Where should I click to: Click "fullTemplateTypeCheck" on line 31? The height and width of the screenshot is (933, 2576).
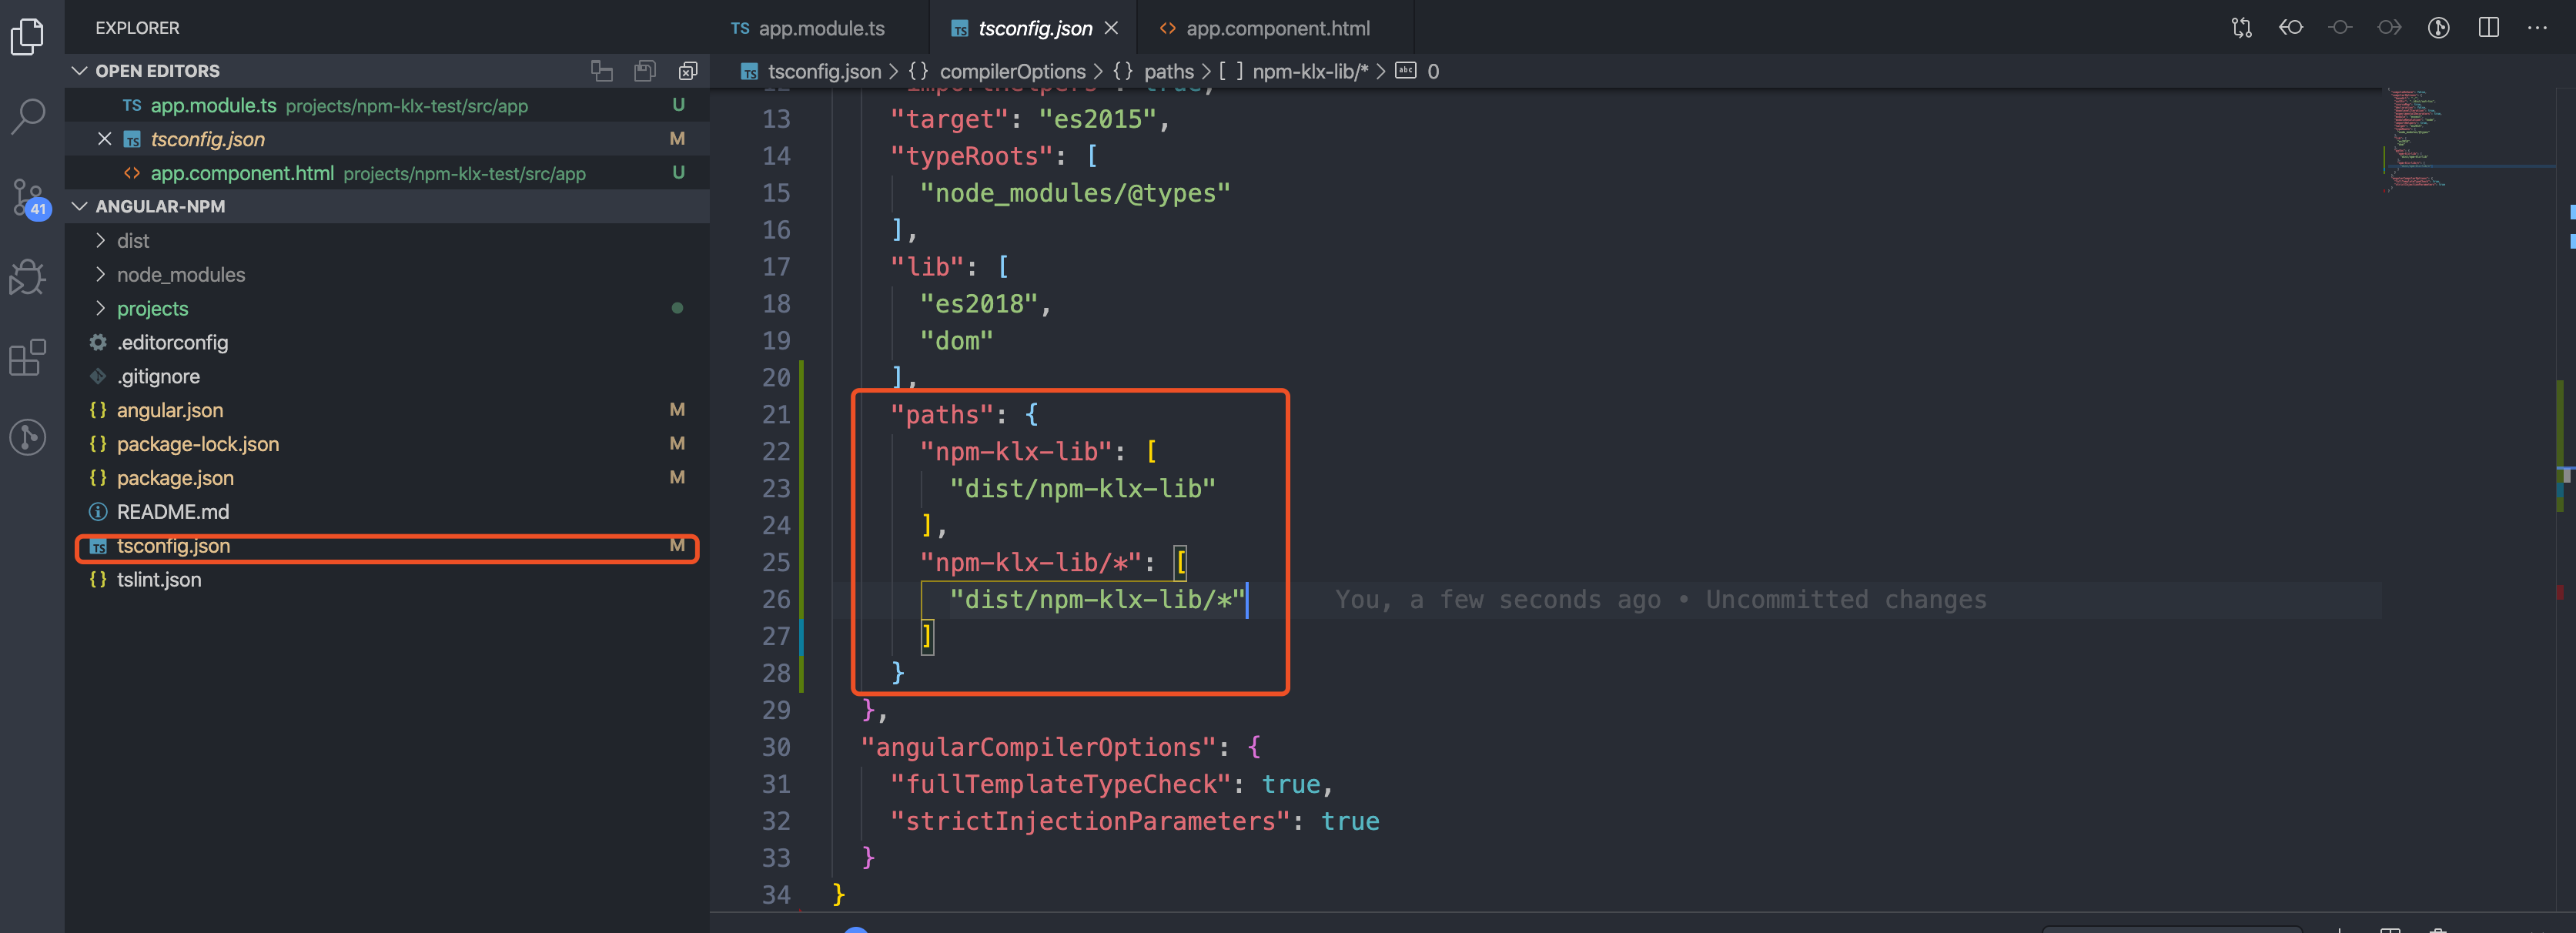(x=1067, y=784)
